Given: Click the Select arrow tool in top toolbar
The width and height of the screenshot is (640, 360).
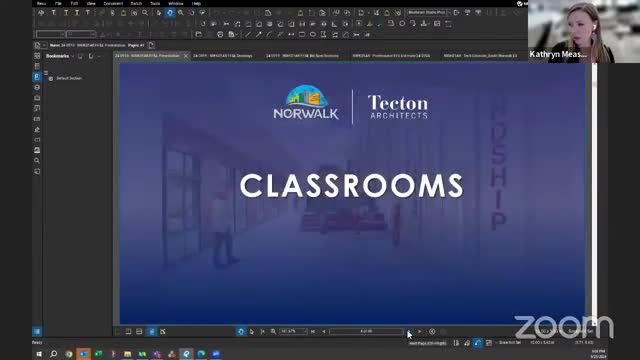Looking at the screenshot, I should point(159,13).
